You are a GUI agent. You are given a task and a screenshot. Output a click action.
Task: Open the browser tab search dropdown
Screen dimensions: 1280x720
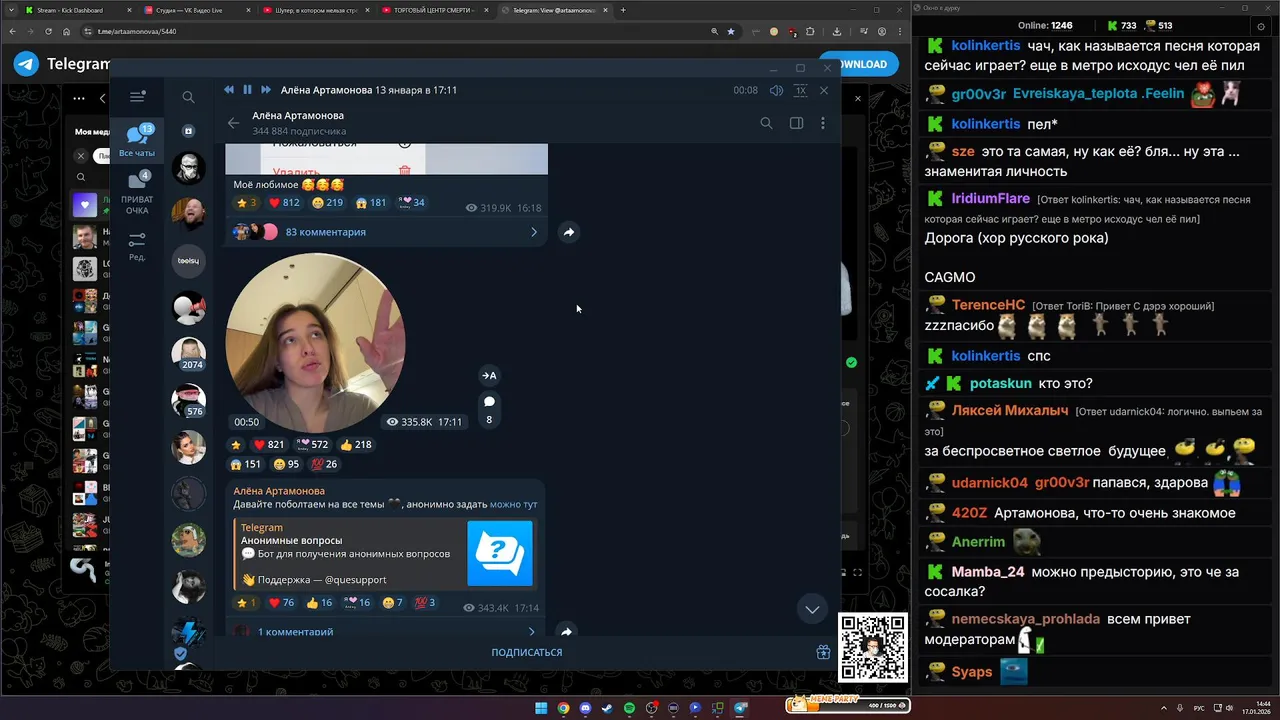tap(10, 10)
